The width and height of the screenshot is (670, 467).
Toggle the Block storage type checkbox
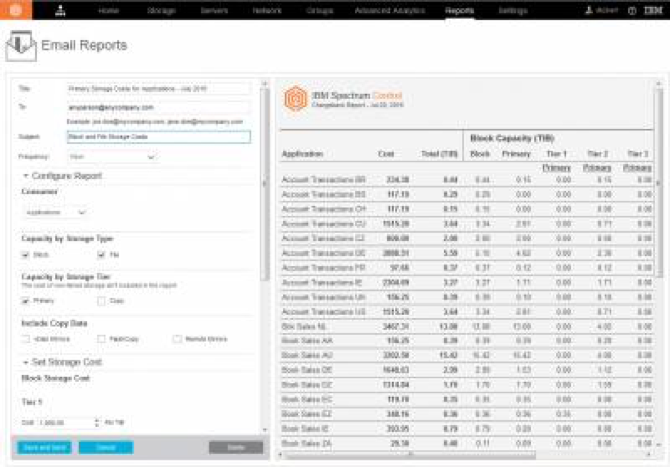(25, 255)
